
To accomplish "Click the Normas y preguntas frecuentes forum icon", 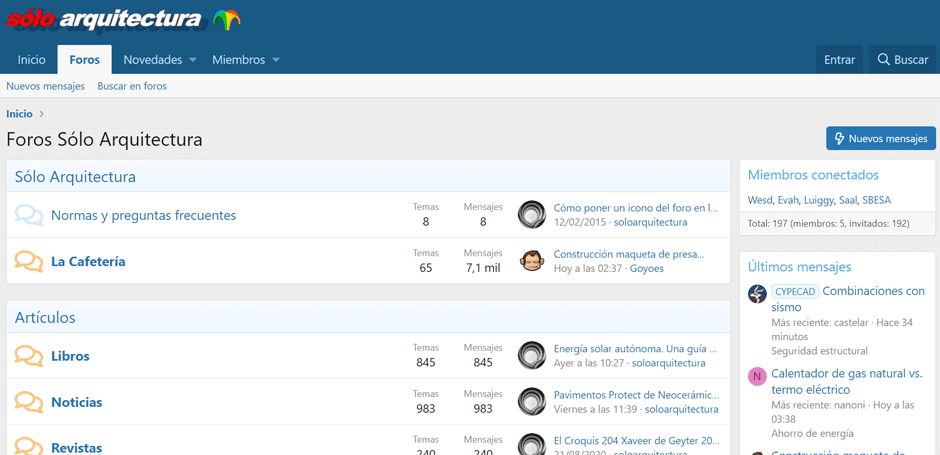I will click(29, 215).
